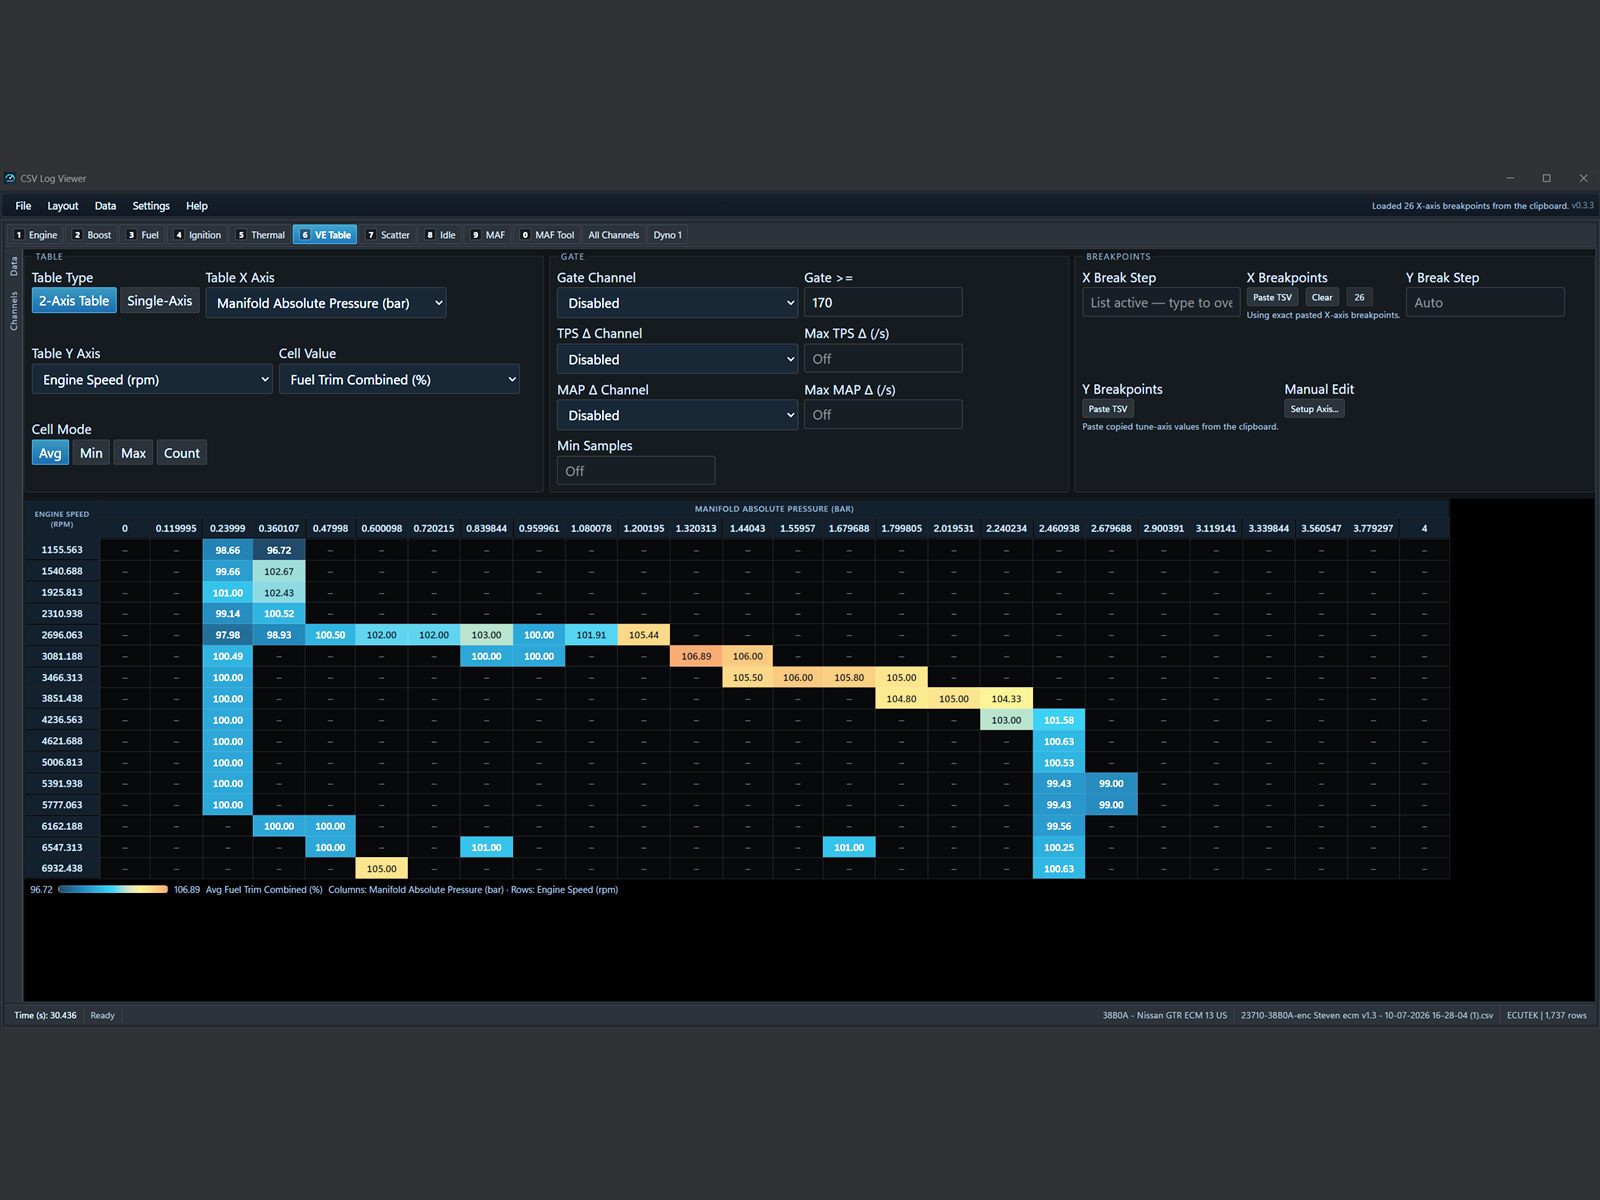
Task: Click the Max TPS Δ field
Action: pos(883,359)
